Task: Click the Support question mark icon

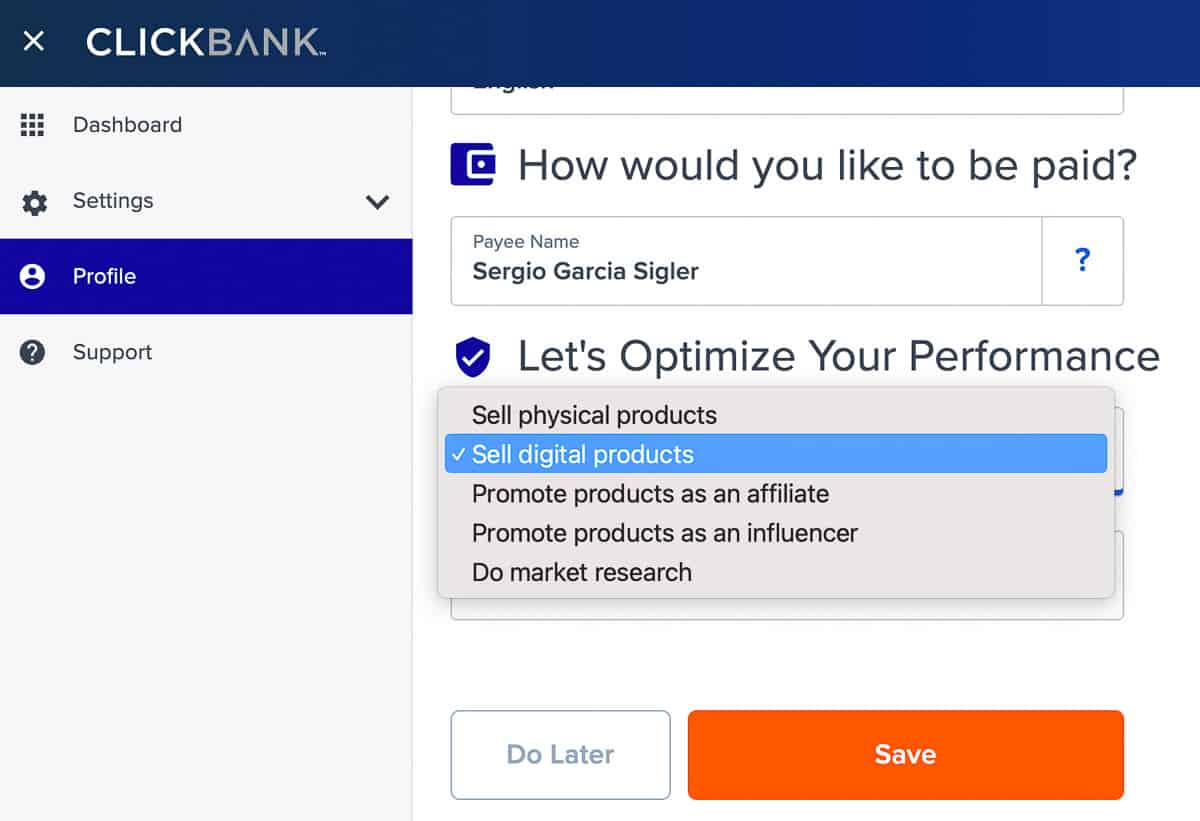Action: [x=33, y=352]
